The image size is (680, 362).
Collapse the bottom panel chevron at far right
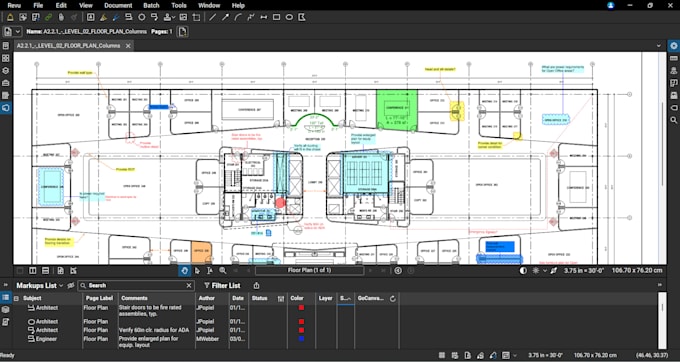(660, 285)
